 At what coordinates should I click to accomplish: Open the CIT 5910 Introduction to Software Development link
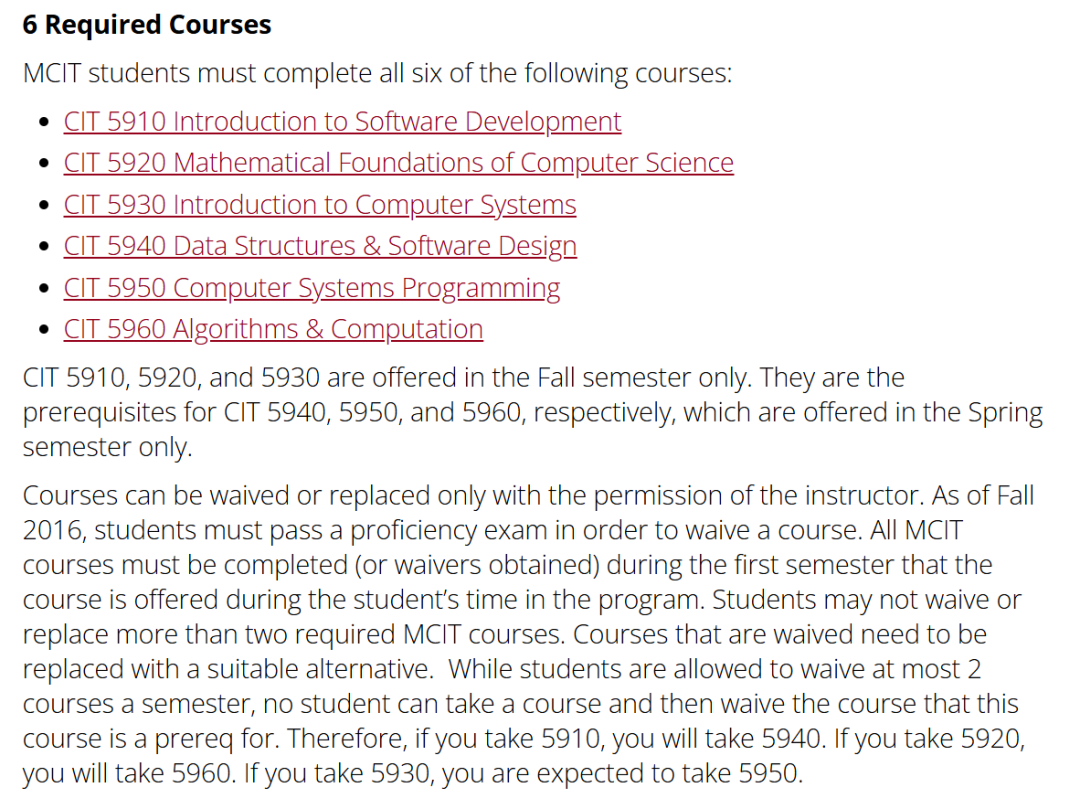342,122
